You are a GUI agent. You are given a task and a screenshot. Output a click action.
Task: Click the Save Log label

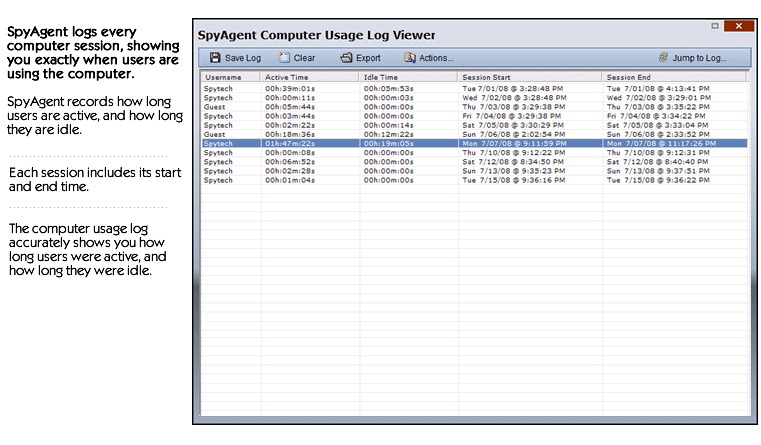pyautogui.click(x=243, y=58)
